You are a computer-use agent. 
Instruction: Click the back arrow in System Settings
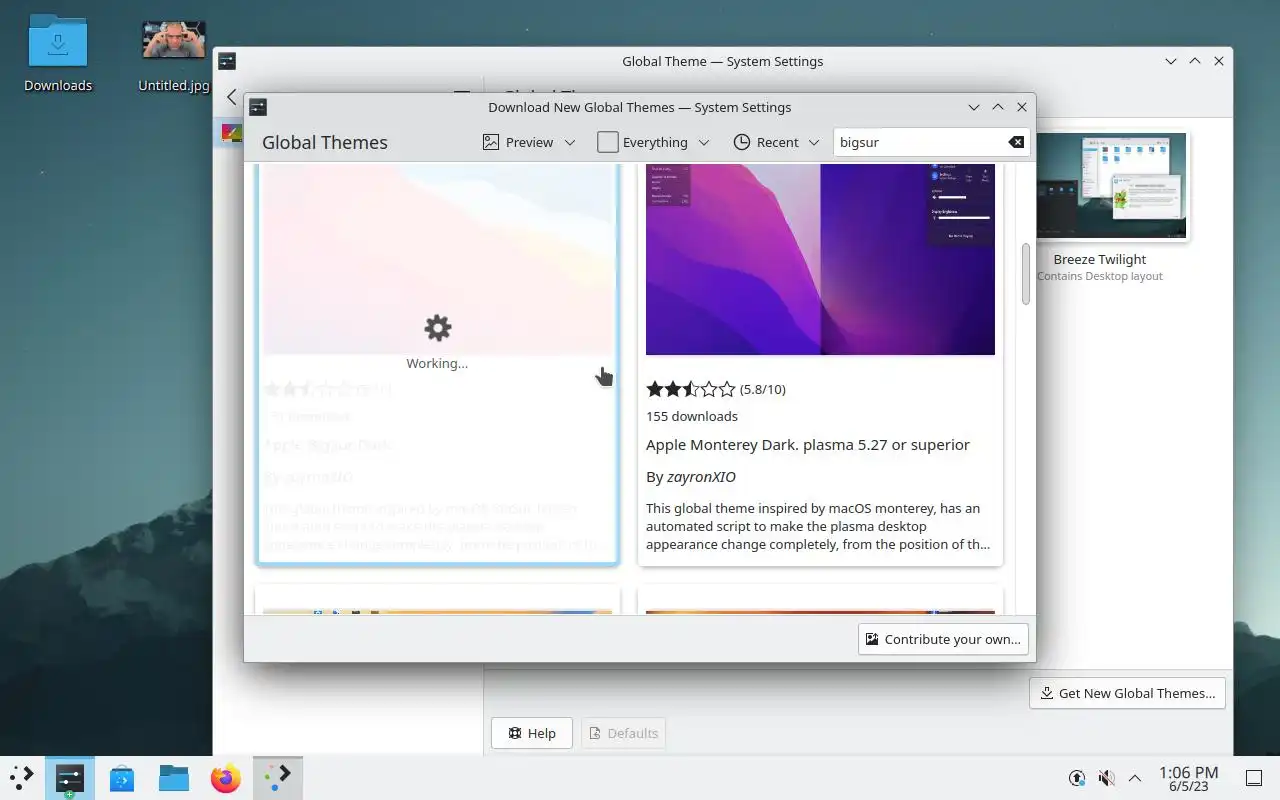231,97
